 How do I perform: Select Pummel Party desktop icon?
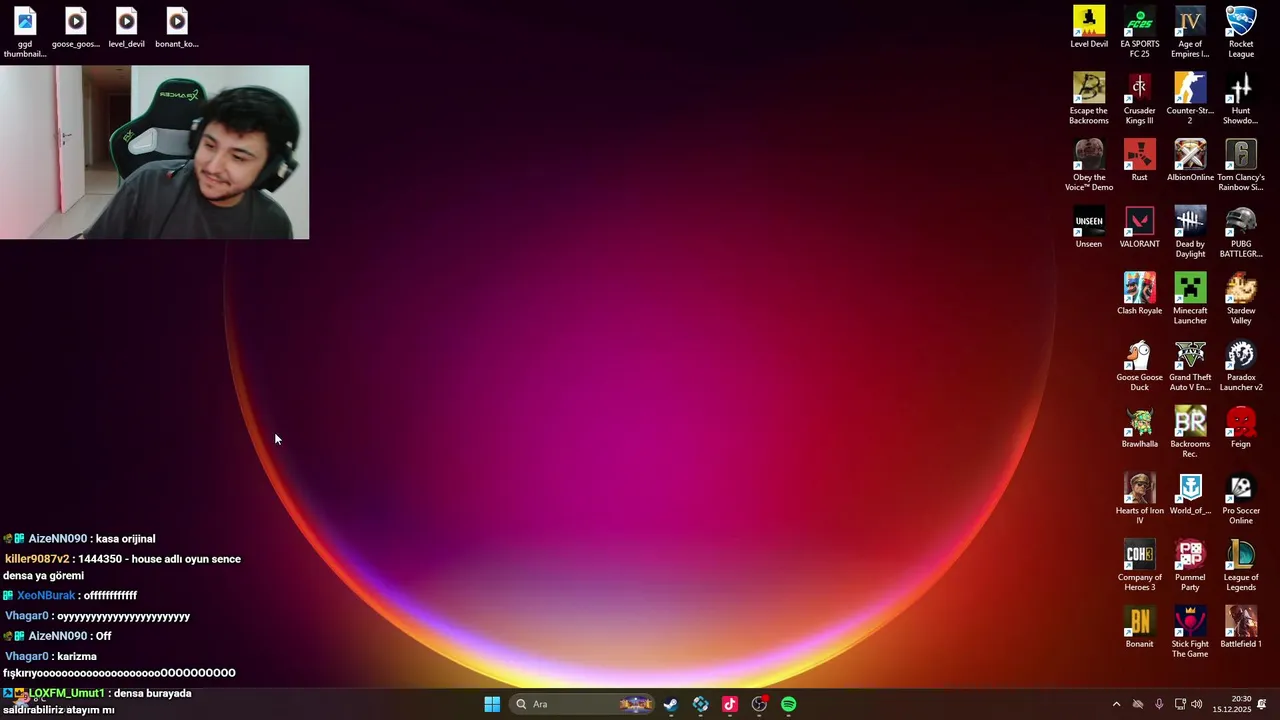(x=1190, y=565)
